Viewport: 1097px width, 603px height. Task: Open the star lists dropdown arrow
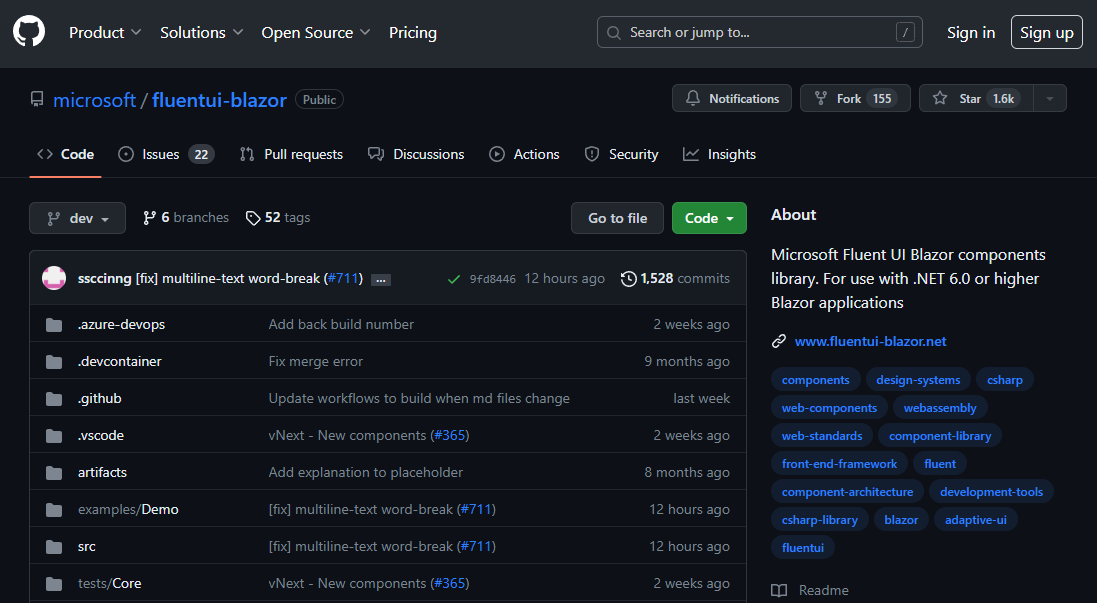[x=1049, y=99]
